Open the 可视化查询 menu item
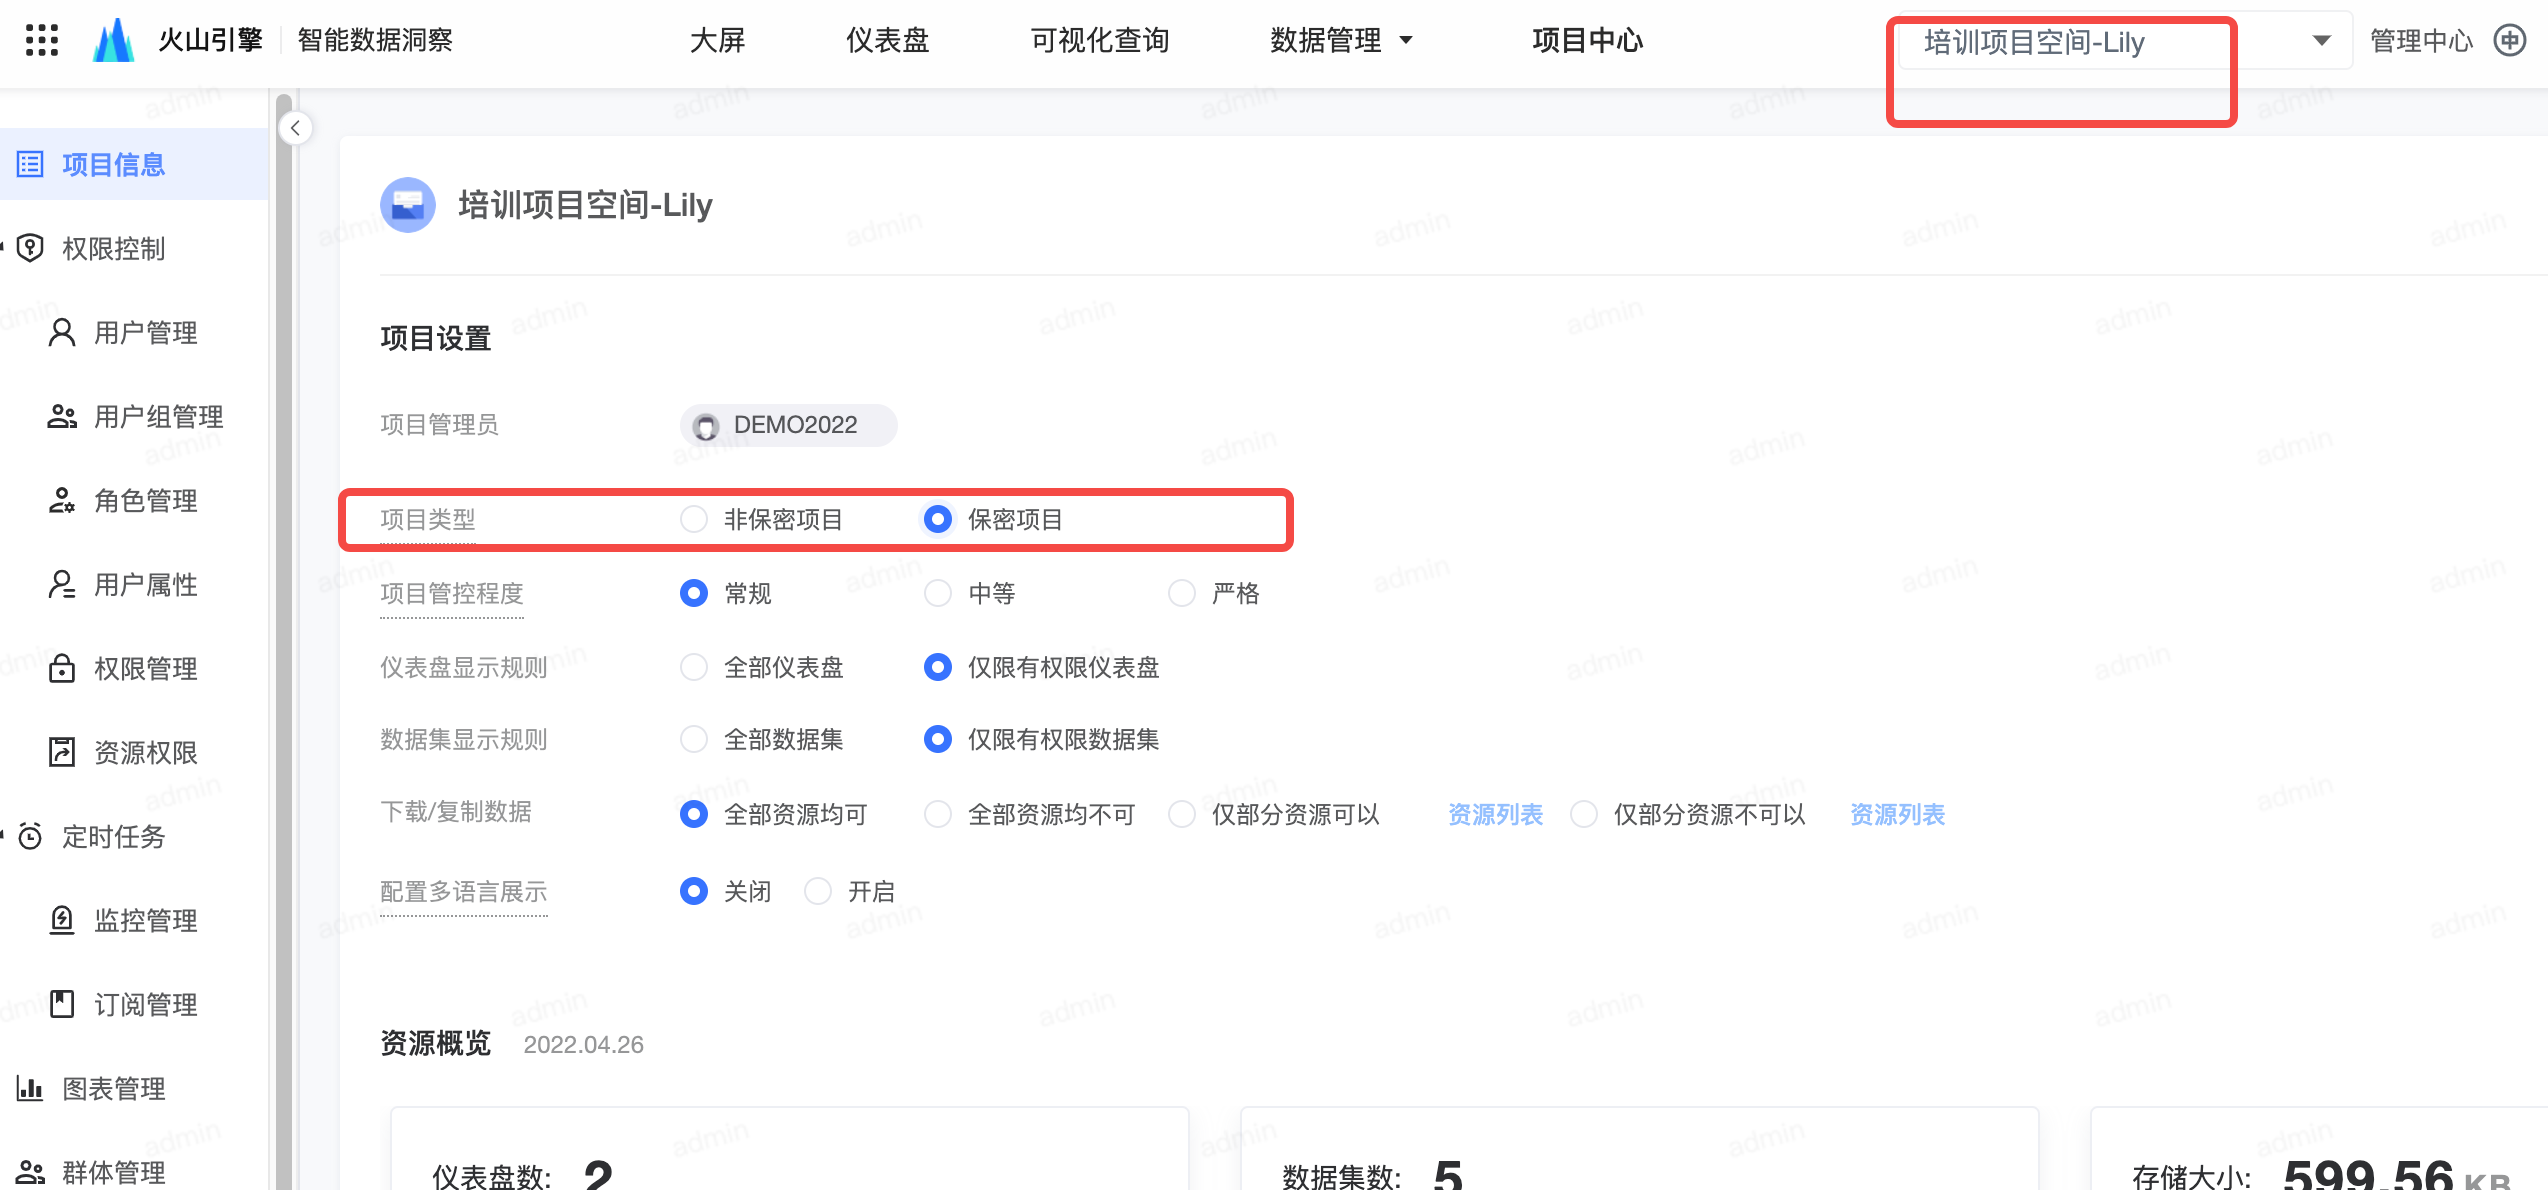 (x=1099, y=40)
